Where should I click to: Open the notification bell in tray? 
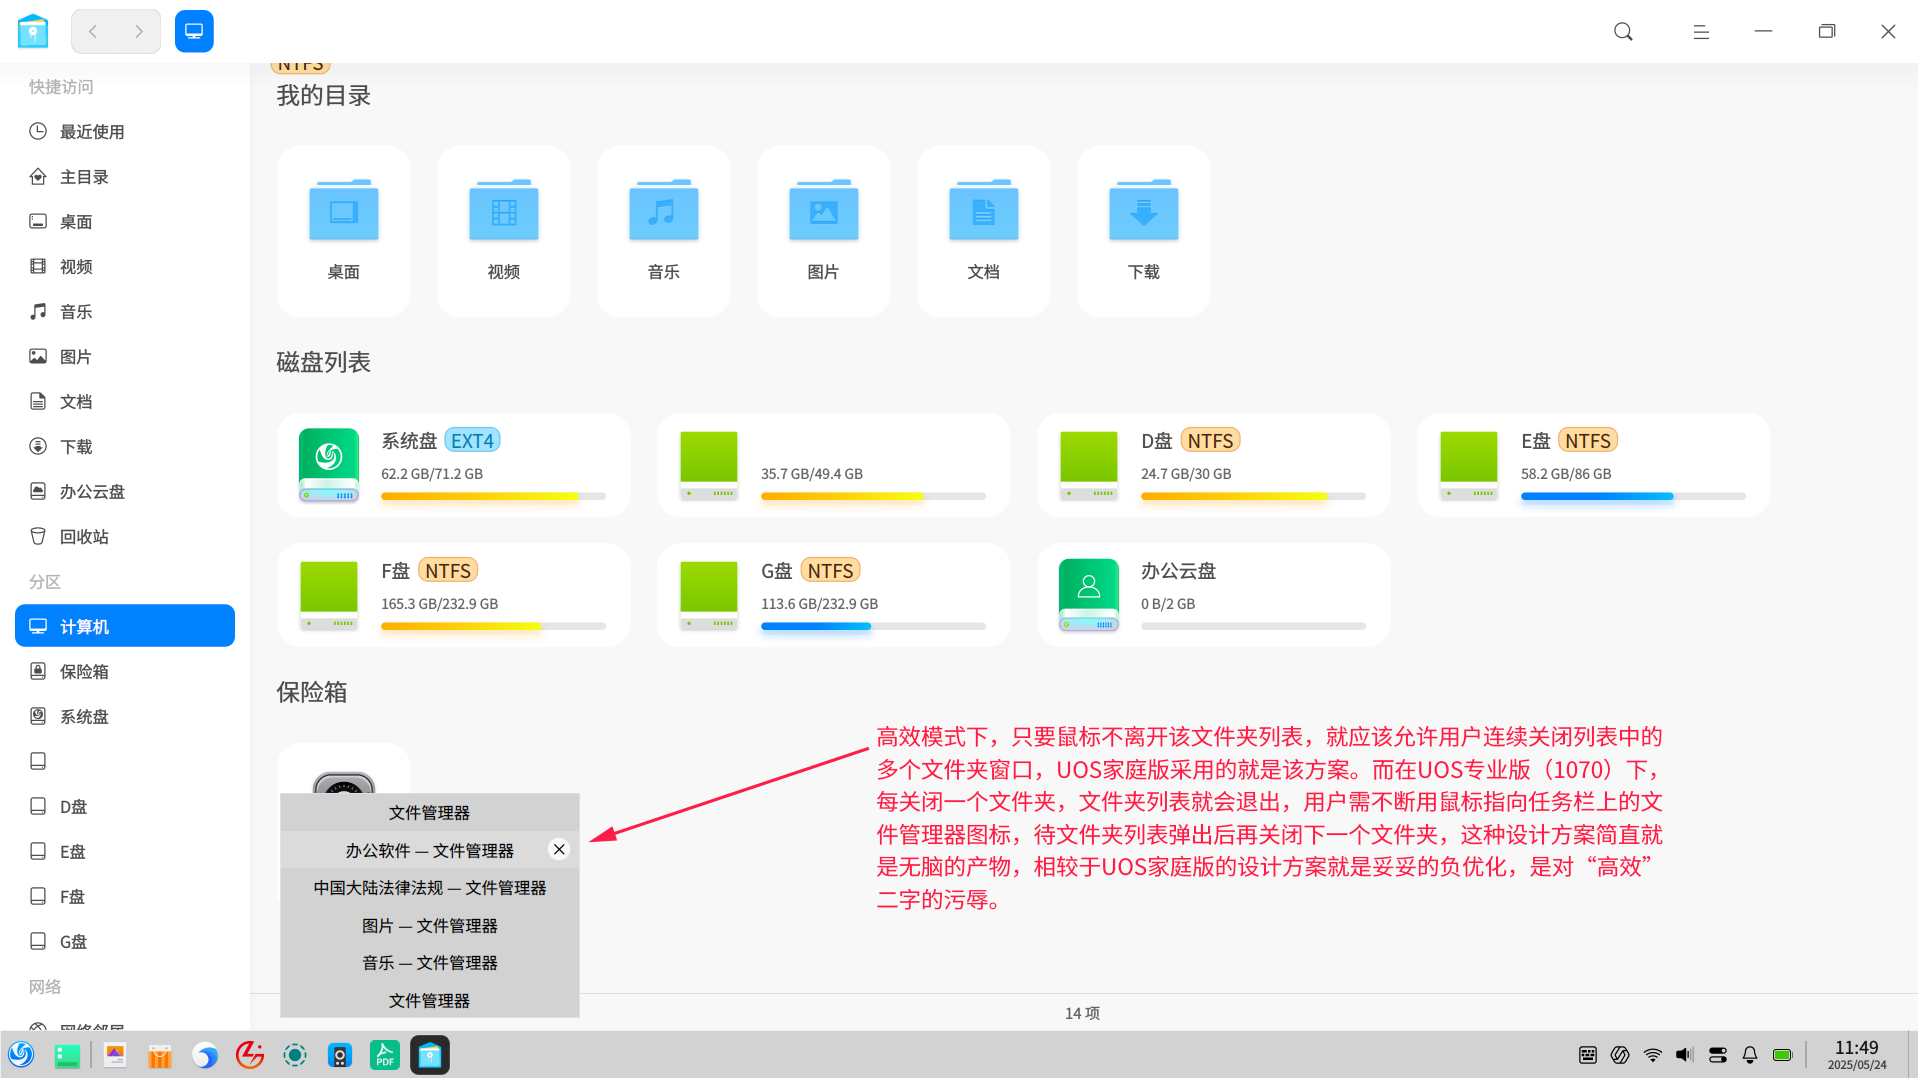pos(1749,1055)
